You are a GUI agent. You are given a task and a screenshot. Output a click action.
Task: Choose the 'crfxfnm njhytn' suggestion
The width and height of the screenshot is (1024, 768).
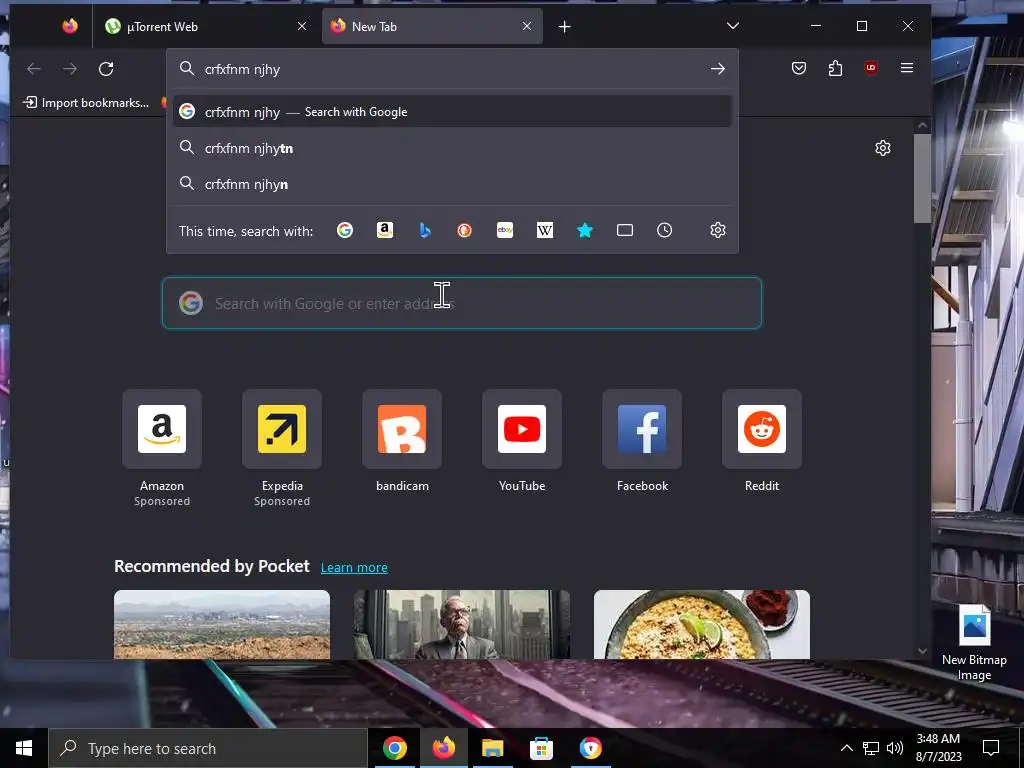[x=452, y=148]
